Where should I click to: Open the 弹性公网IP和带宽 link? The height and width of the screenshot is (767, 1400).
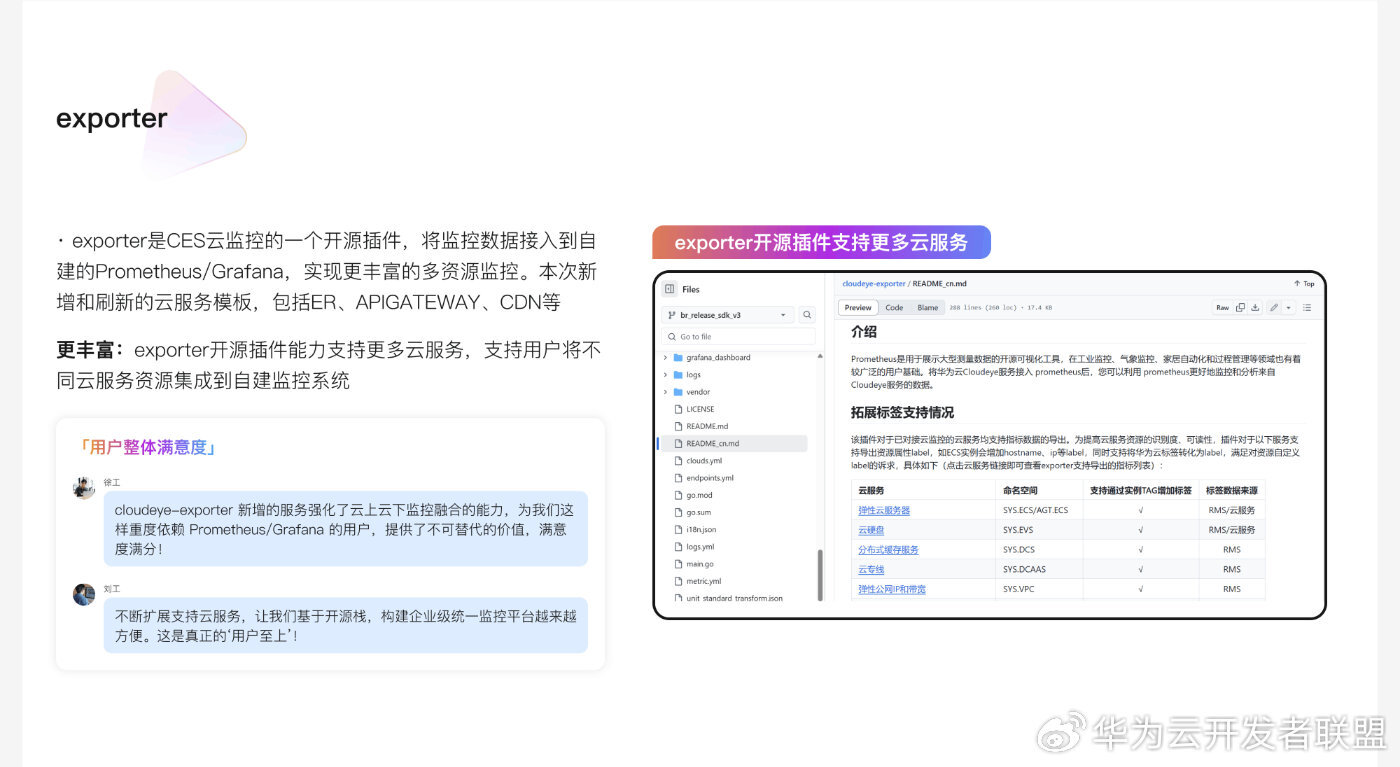point(892,589)
